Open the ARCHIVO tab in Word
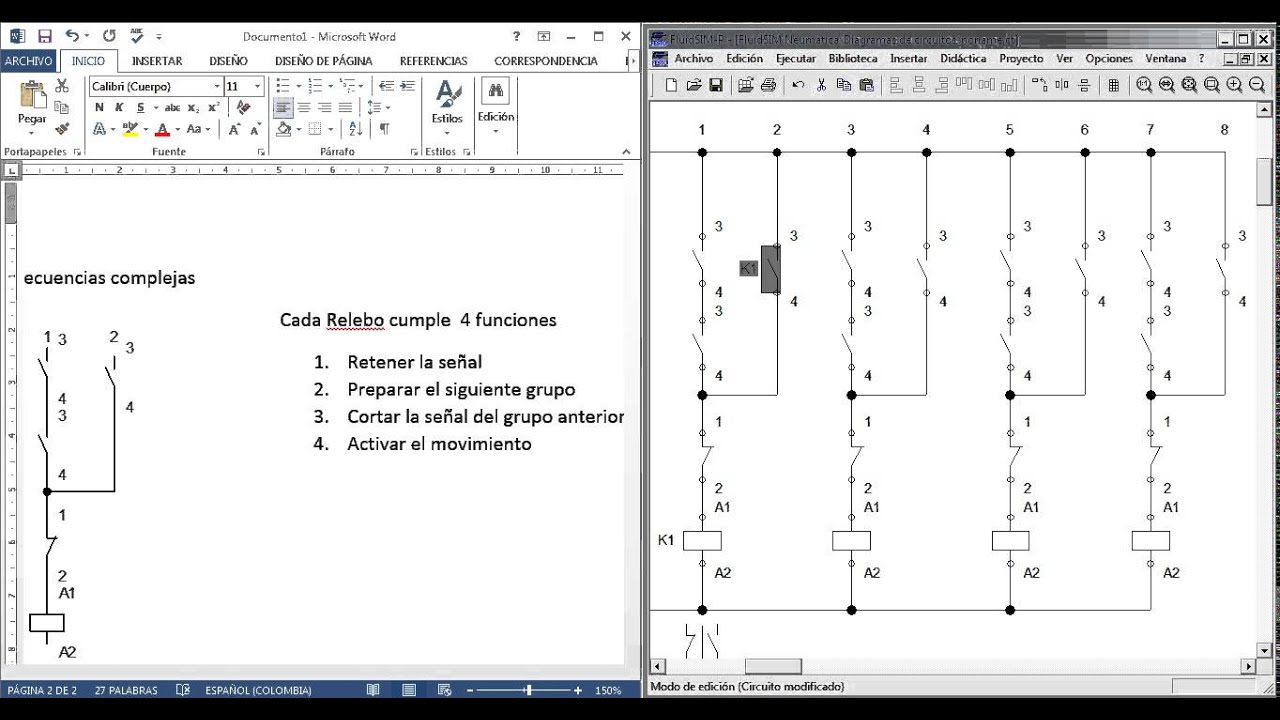The width and height of the screenshot is (1280, 720). click(x=28, y=60)
